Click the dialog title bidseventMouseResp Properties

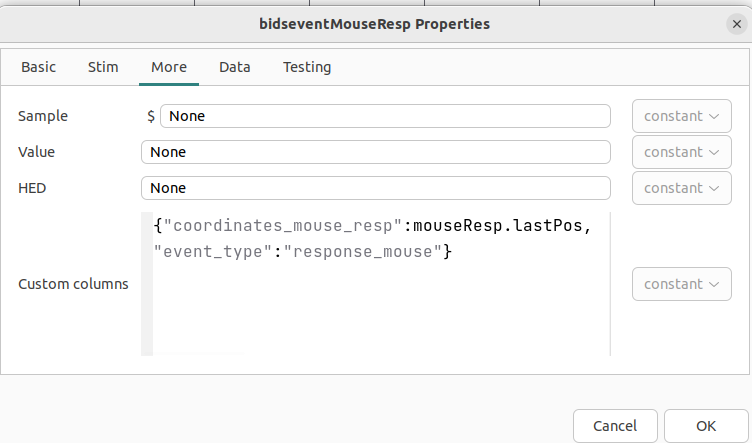coord(375,24)
